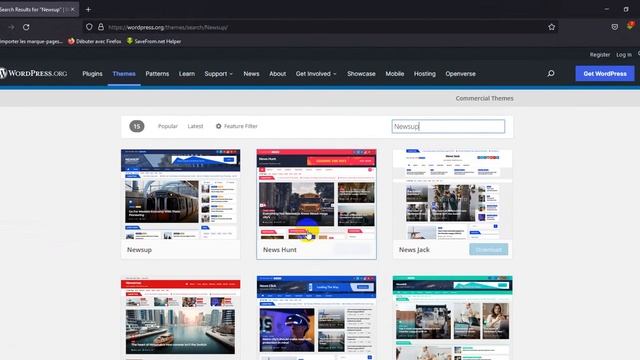Go to Showcase page
Viewport: 640px width, 360px height.
pyautogui.click(x=361, y=74)
